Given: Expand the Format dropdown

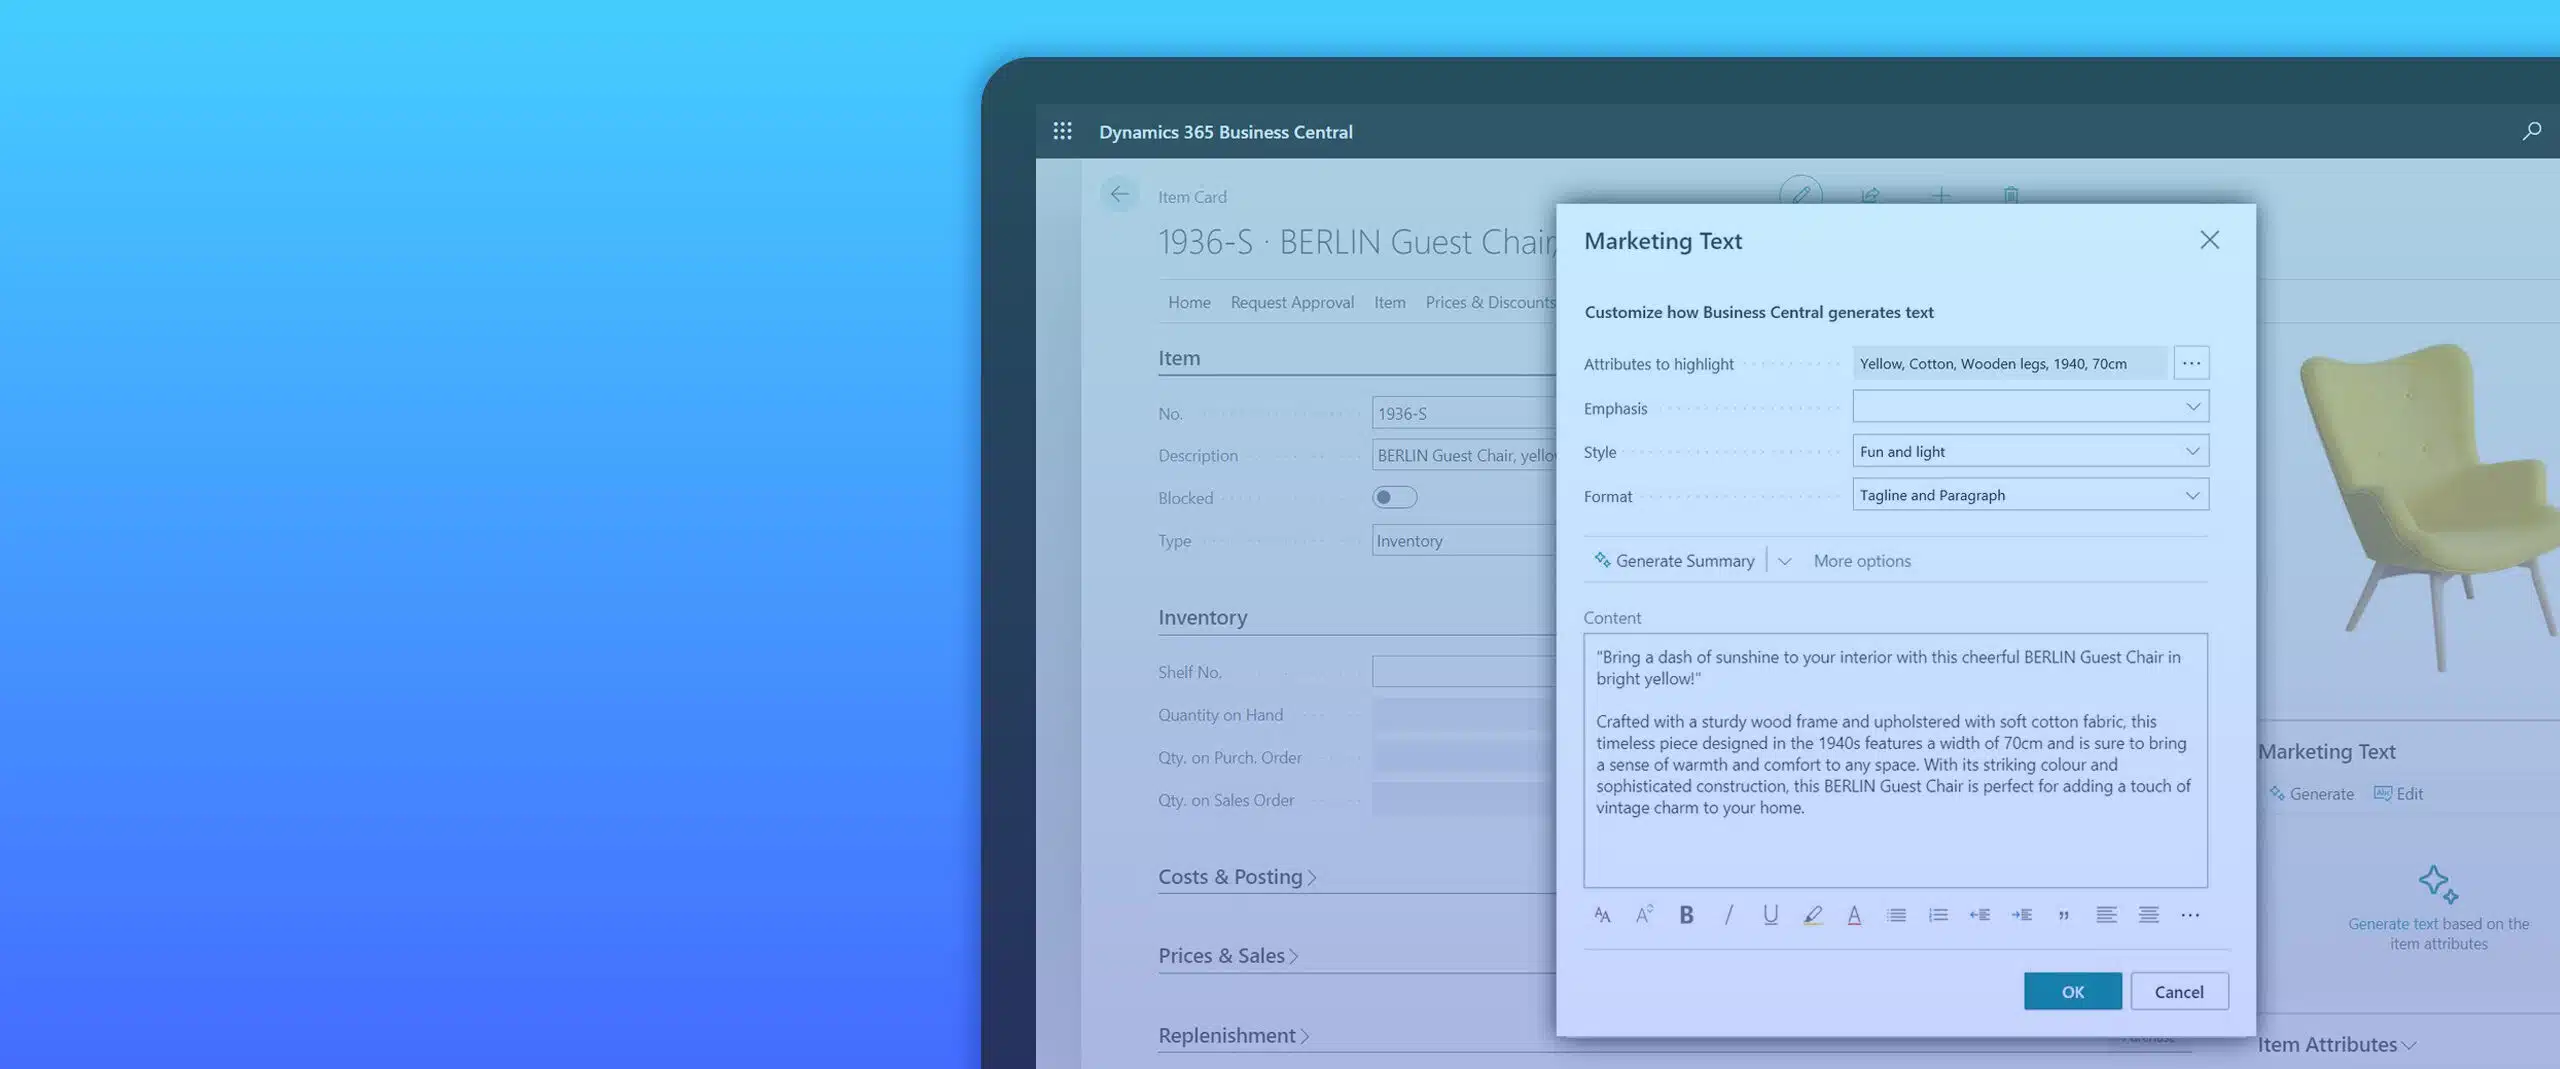Looking at the screenshot, I should tap(2030, 495).
